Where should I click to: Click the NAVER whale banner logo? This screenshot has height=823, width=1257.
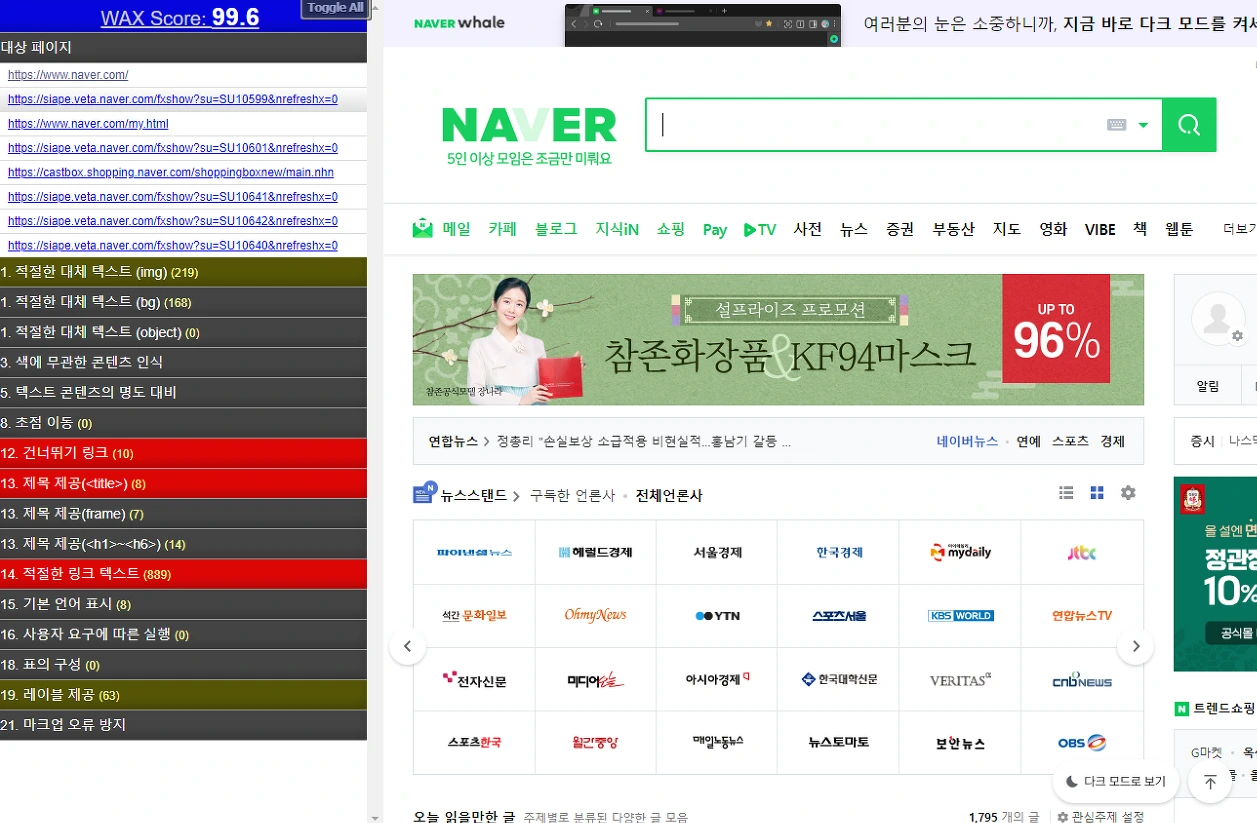(x=459, y=23)
